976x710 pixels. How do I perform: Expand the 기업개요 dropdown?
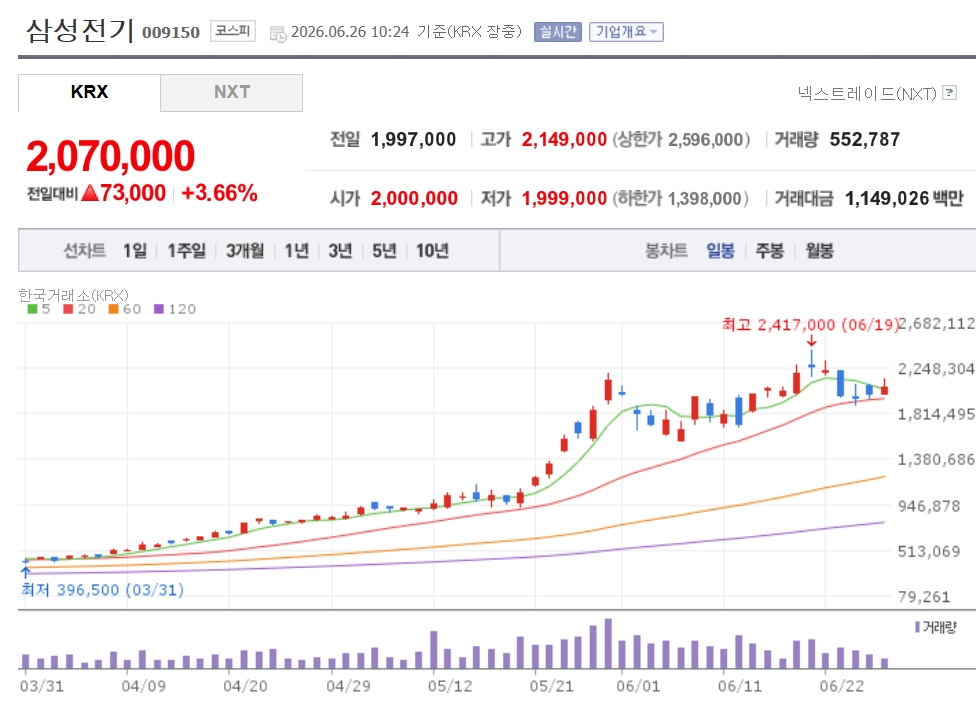(626, 32)
